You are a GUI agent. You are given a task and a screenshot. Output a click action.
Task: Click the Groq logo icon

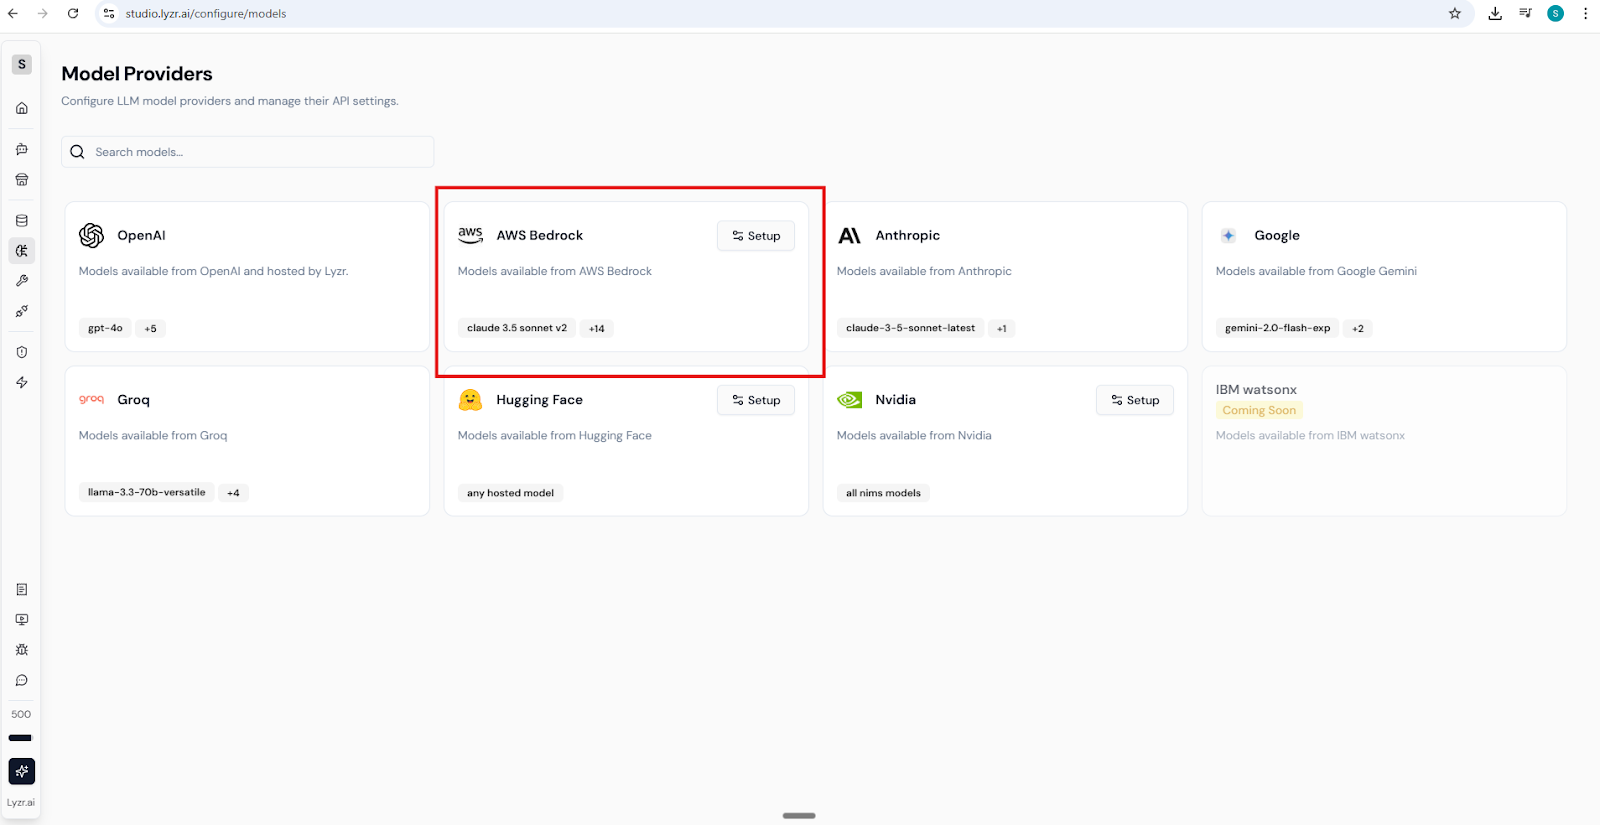tap(92, 399)
